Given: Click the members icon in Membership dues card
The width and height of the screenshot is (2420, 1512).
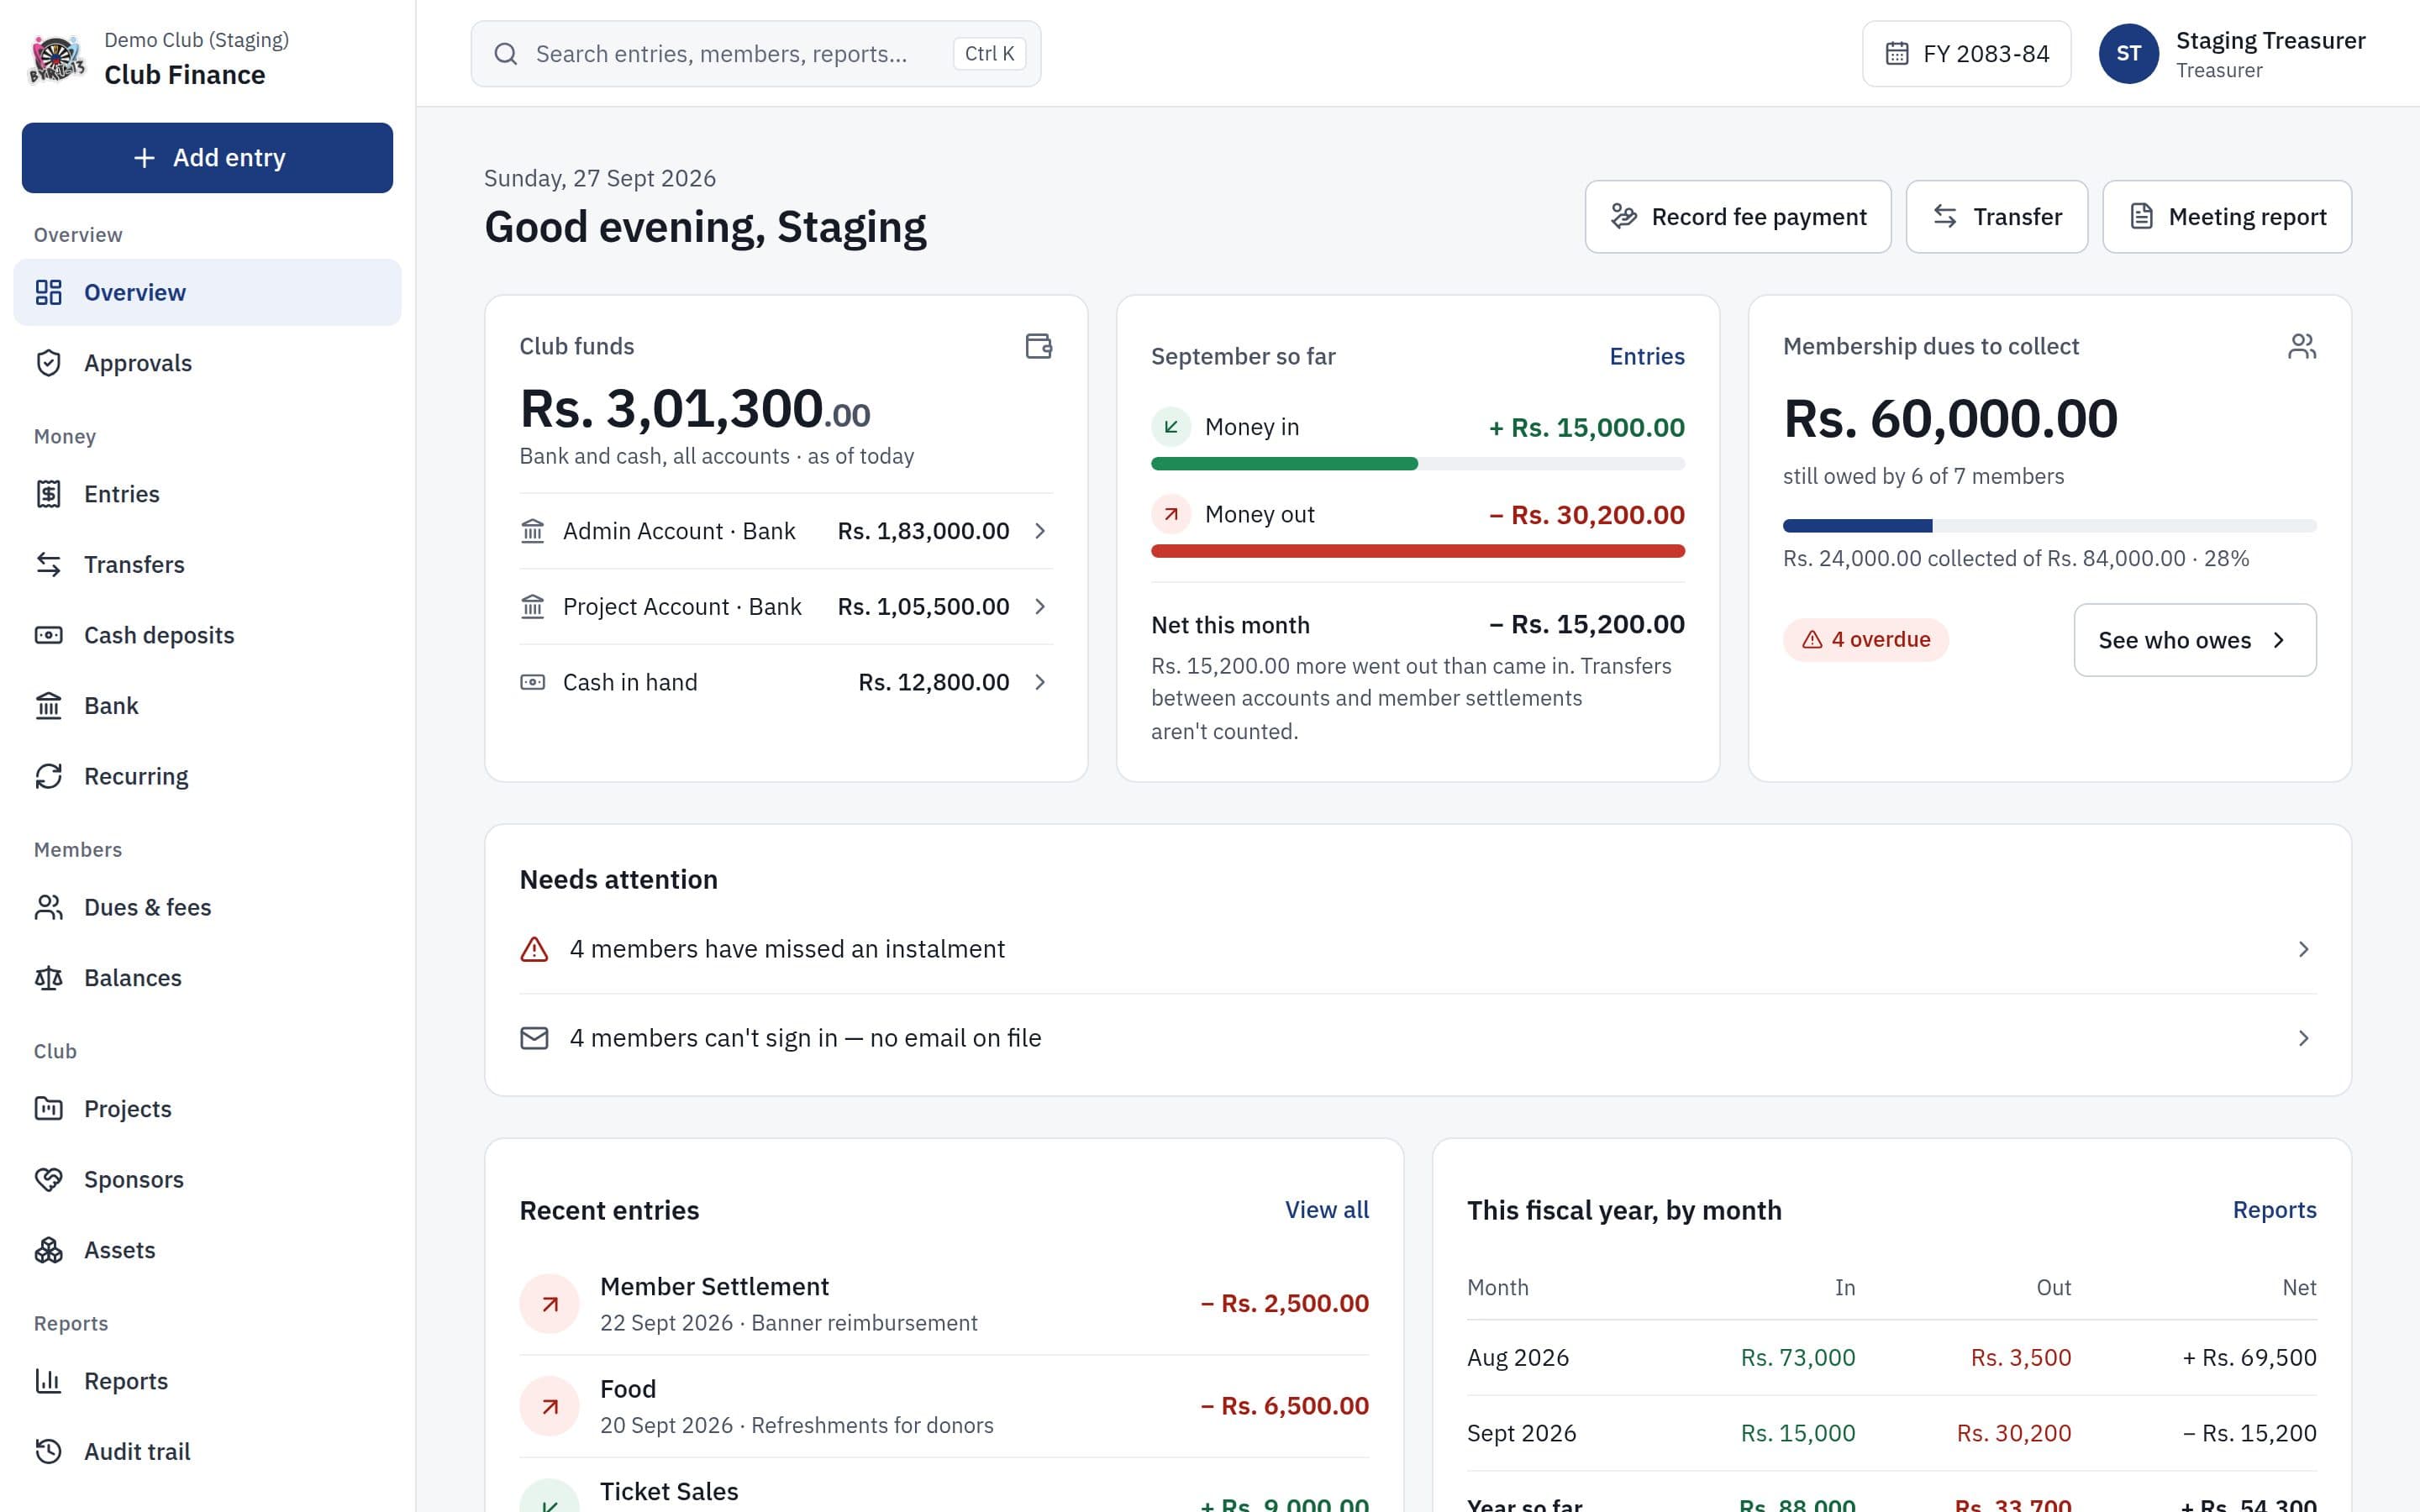Looking at the screenshot, I should [x=2302, y=346].
